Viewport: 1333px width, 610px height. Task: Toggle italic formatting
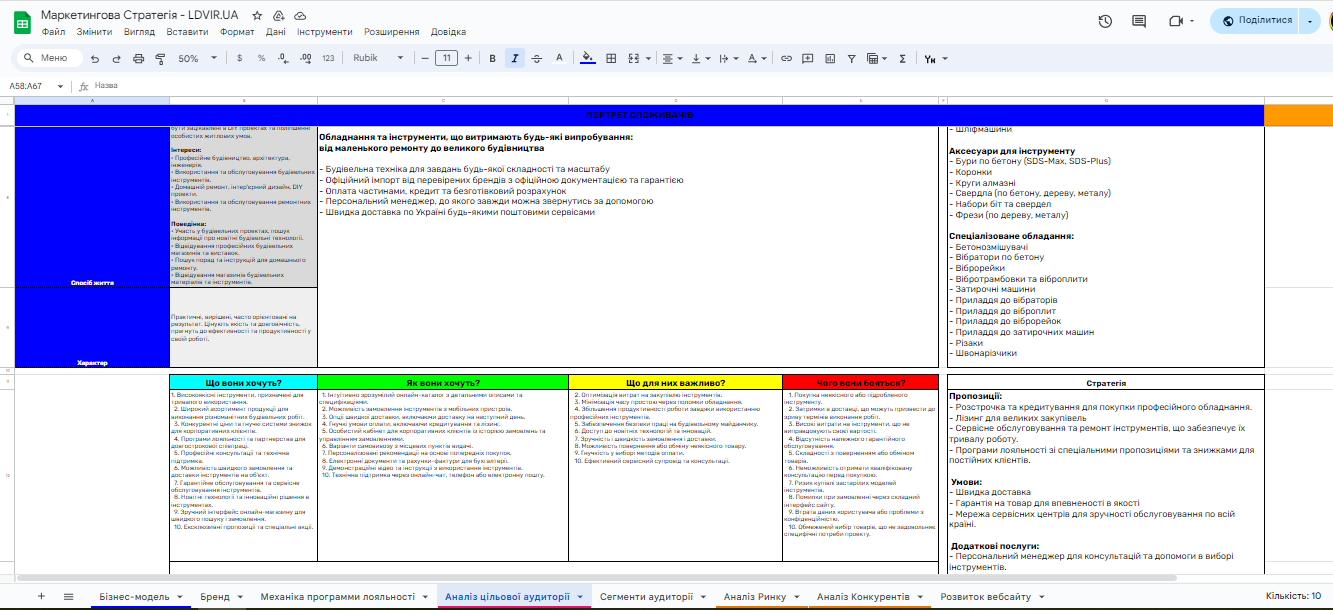tap(514, 58)
